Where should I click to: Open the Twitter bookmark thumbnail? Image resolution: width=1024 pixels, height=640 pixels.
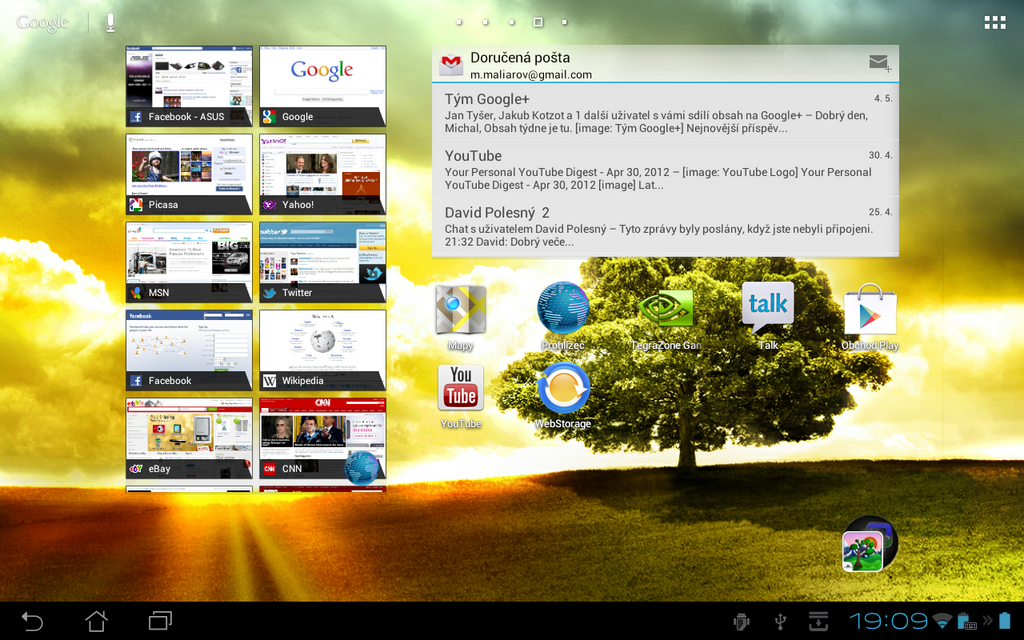[x=322, y=262]
